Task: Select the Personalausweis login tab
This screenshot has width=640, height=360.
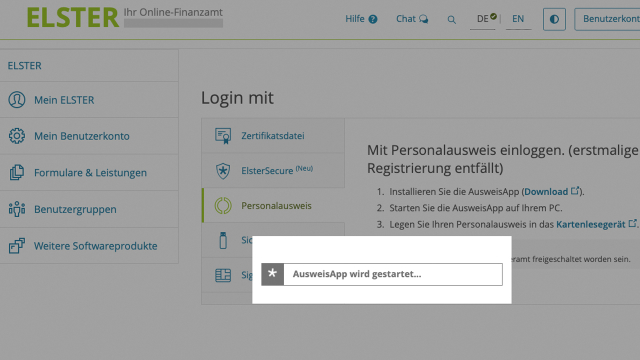Action: [273, 205]
